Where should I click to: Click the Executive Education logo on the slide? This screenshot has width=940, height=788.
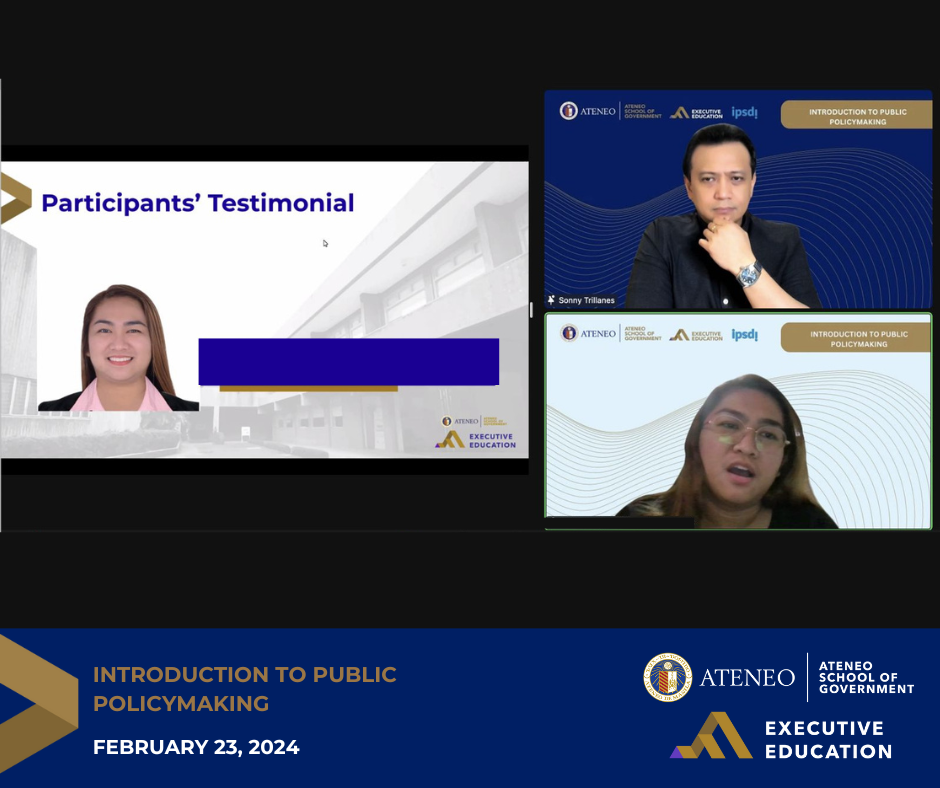point(471,438)
